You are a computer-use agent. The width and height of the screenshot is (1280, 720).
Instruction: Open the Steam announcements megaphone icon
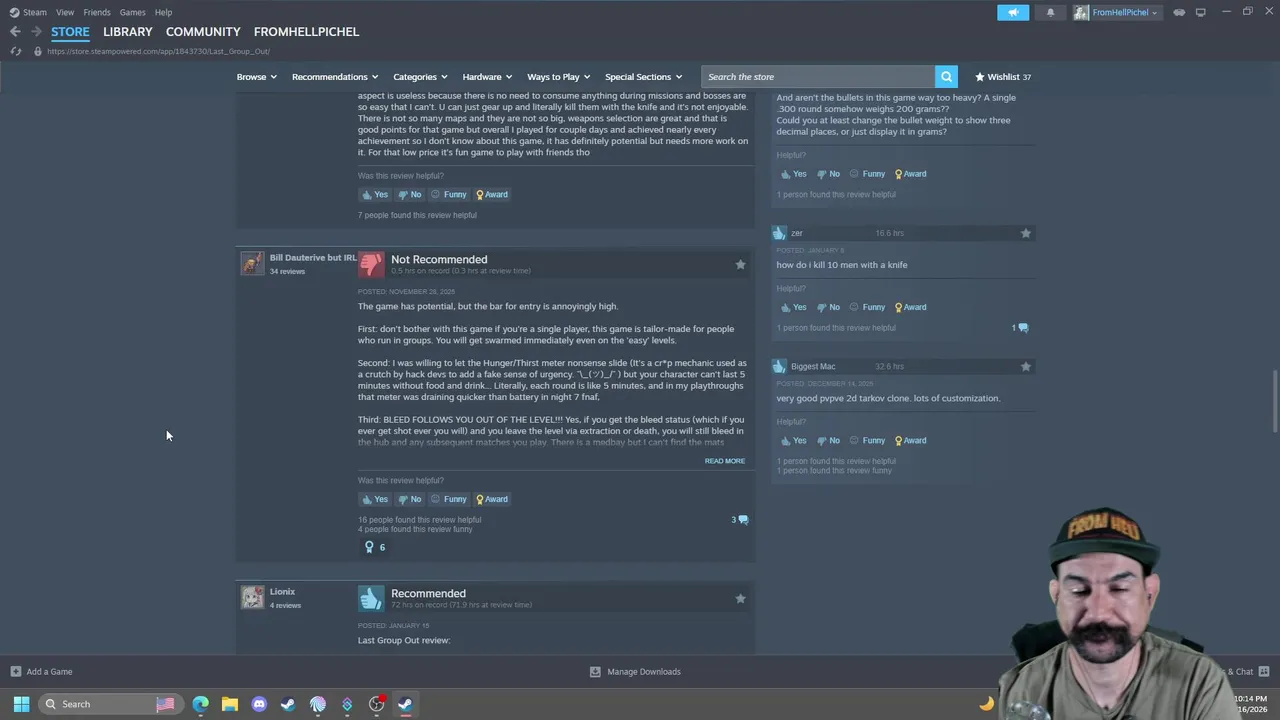click(x=1012, y=12)
